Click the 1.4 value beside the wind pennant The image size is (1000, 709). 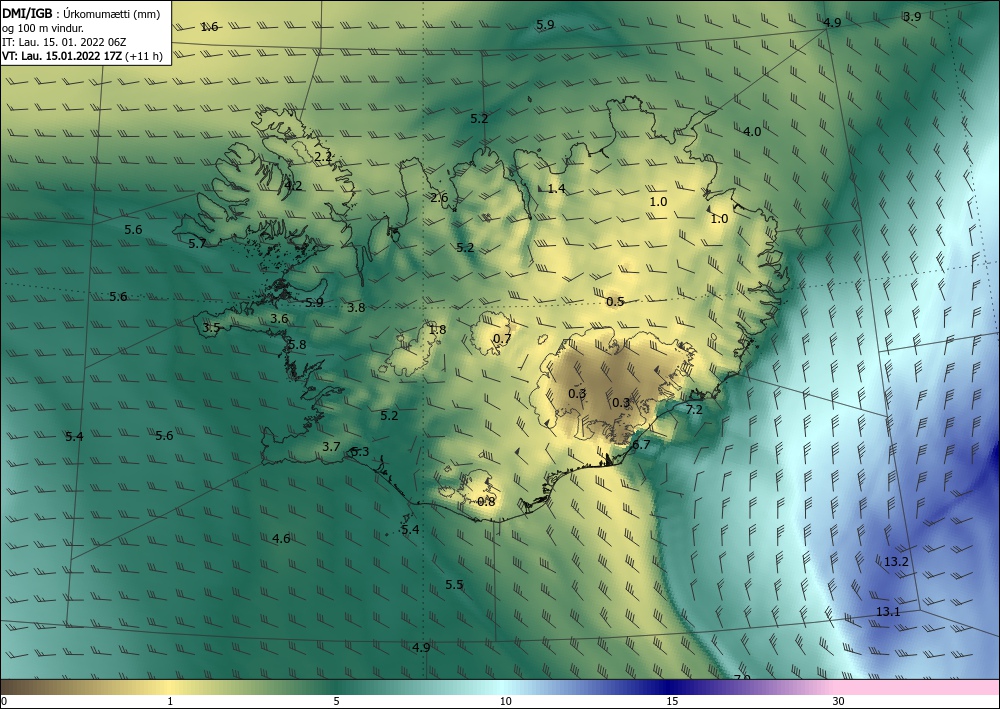(x=557, y=188)
